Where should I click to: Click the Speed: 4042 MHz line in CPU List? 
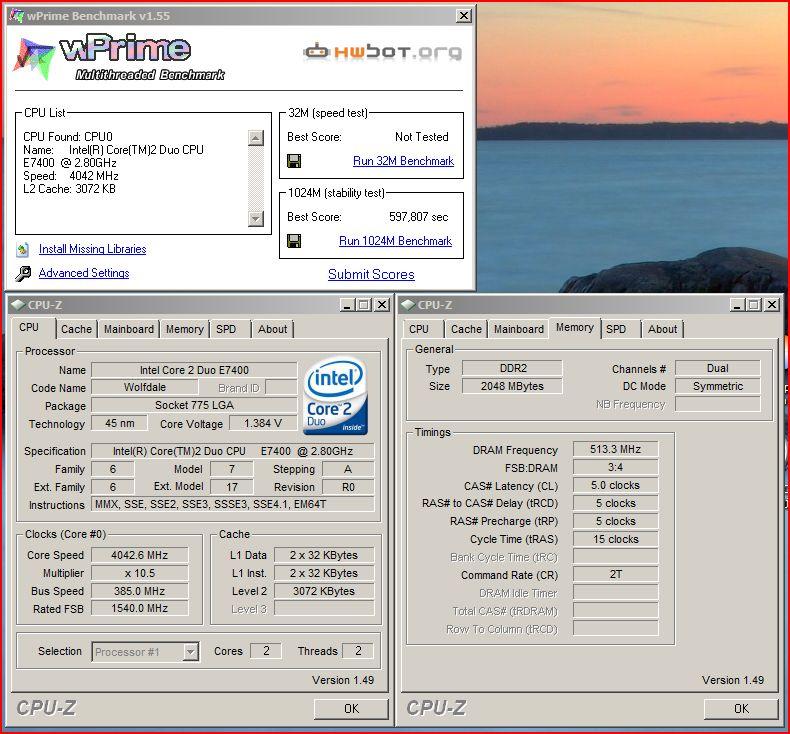71,176
